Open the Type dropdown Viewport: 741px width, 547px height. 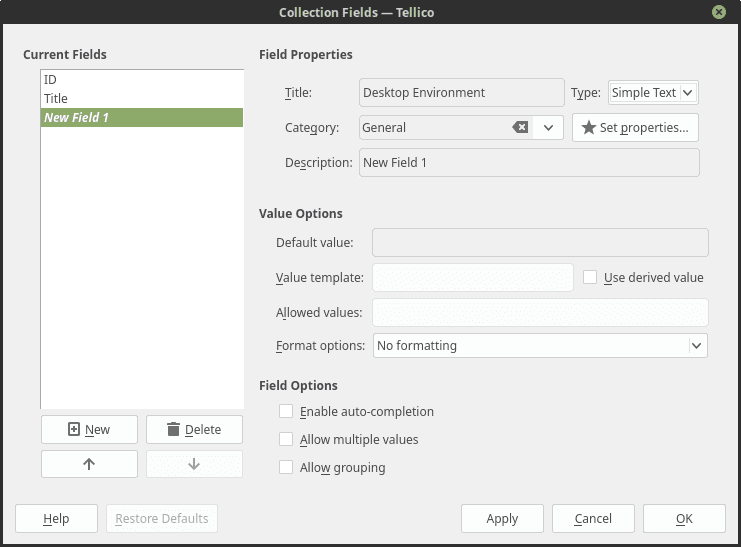(x=653, y=92)
